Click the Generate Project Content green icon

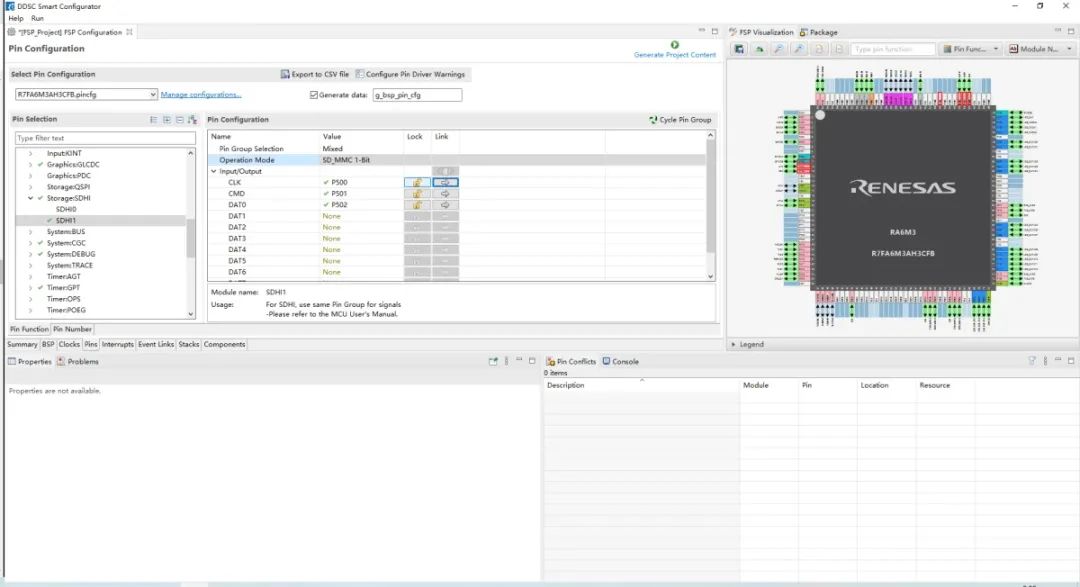tap(674, 45)
